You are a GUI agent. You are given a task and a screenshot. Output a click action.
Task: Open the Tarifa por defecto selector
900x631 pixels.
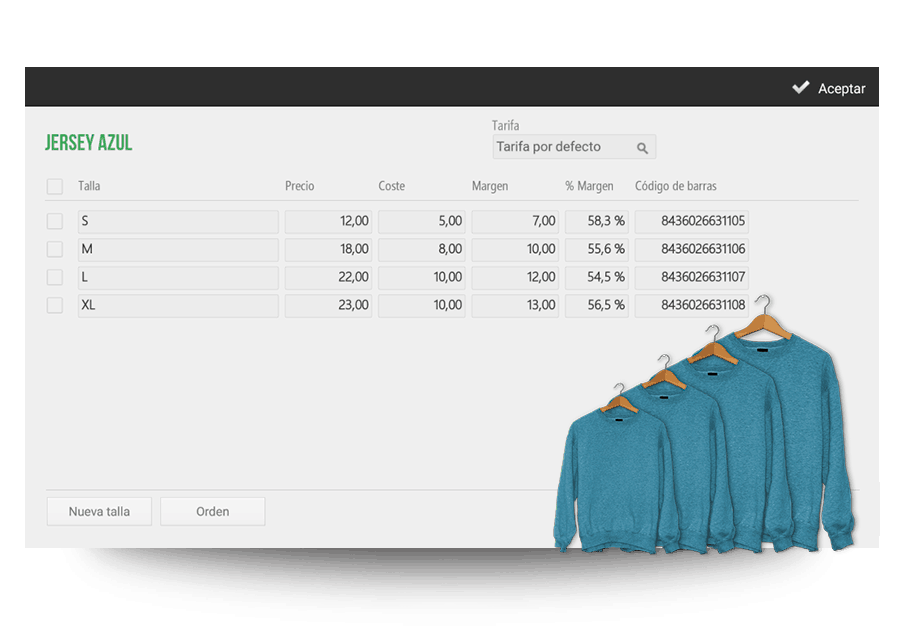point(563,147)
